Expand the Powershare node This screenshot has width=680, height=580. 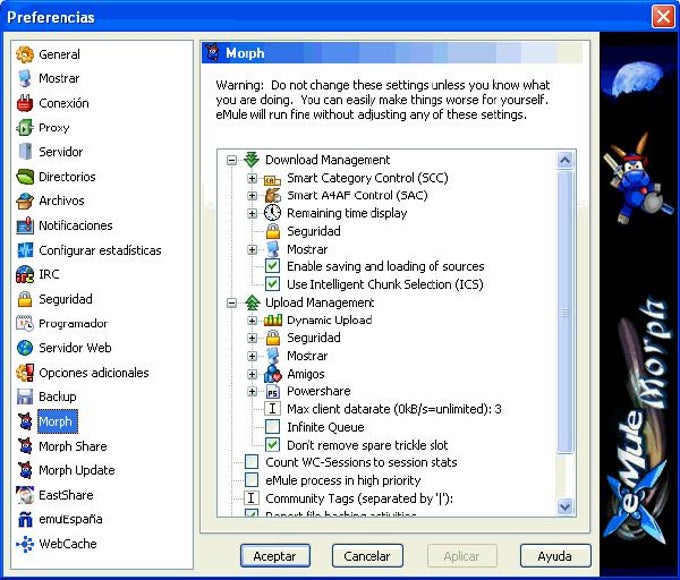(252, 391)
